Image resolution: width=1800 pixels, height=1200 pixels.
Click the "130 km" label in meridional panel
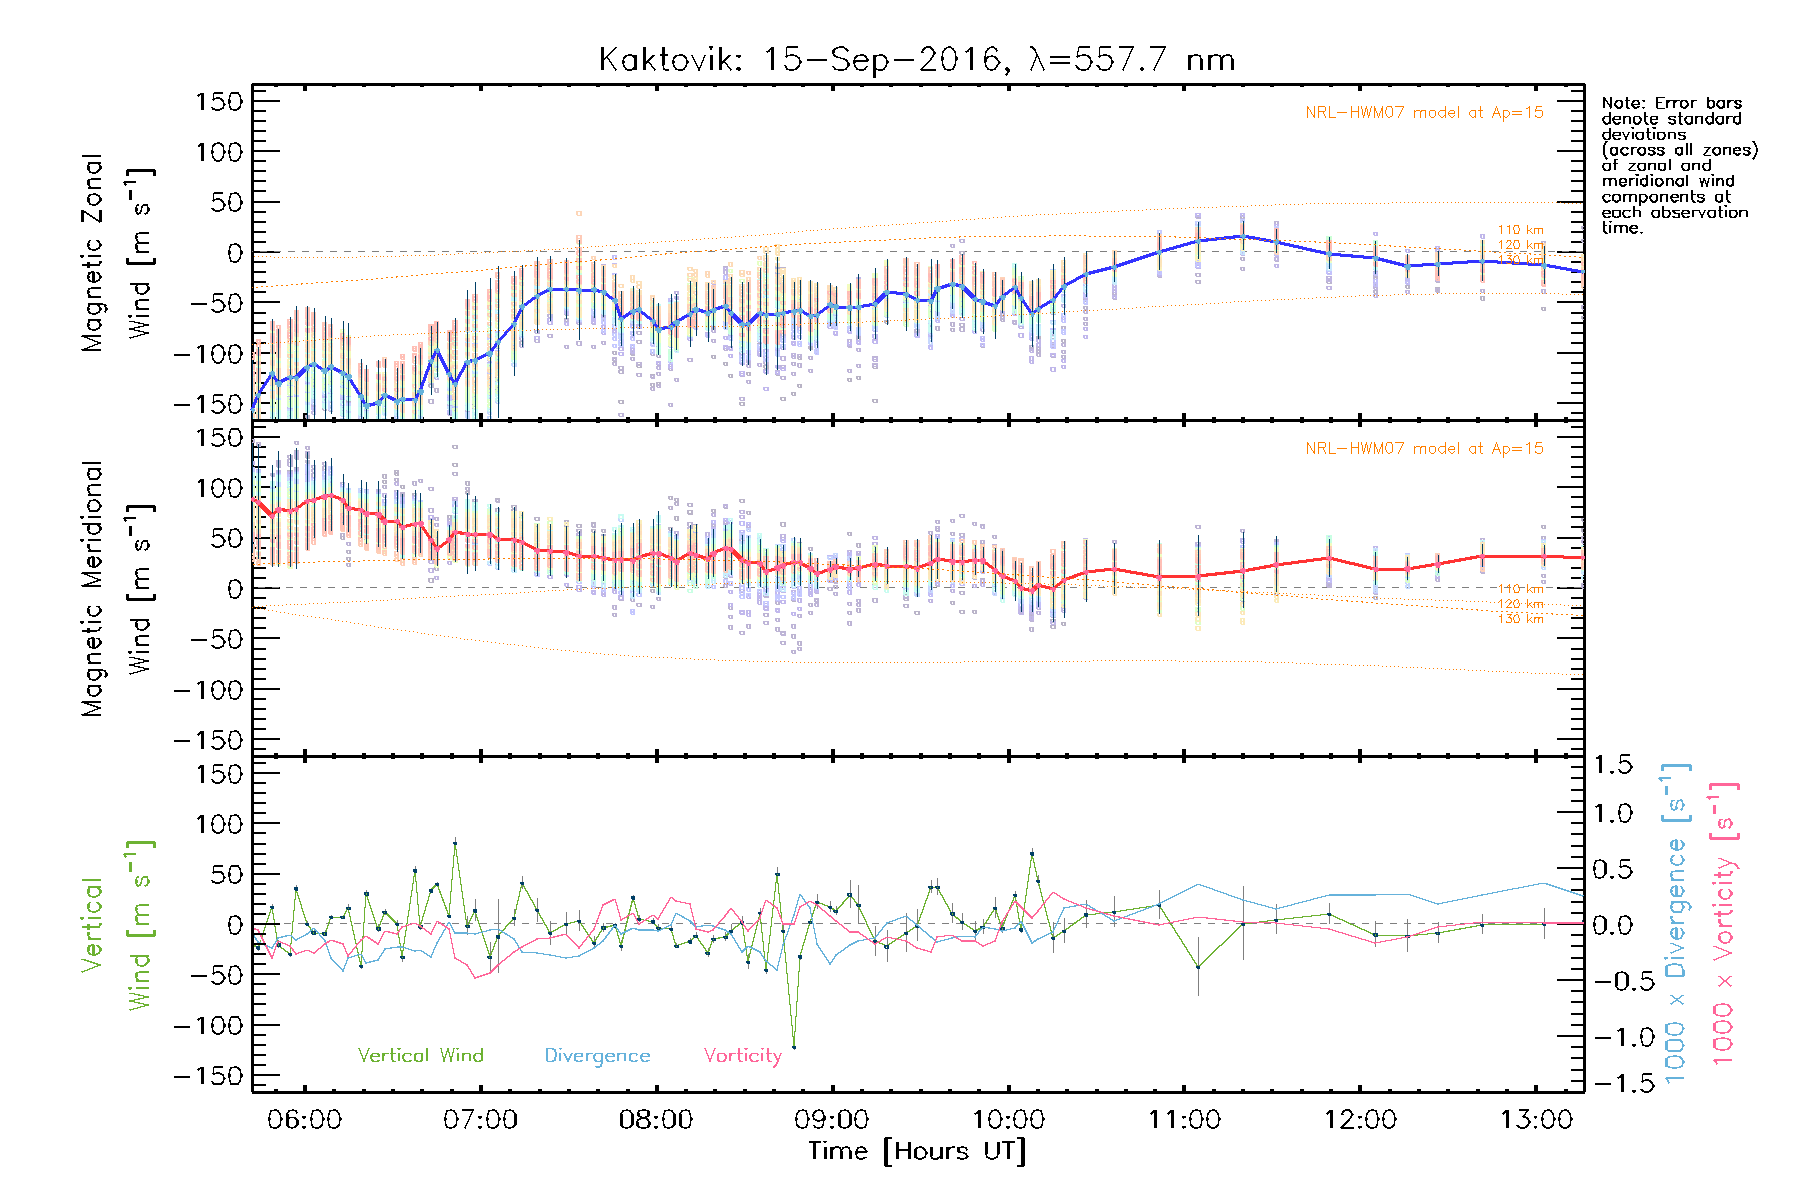[1520, 619]
